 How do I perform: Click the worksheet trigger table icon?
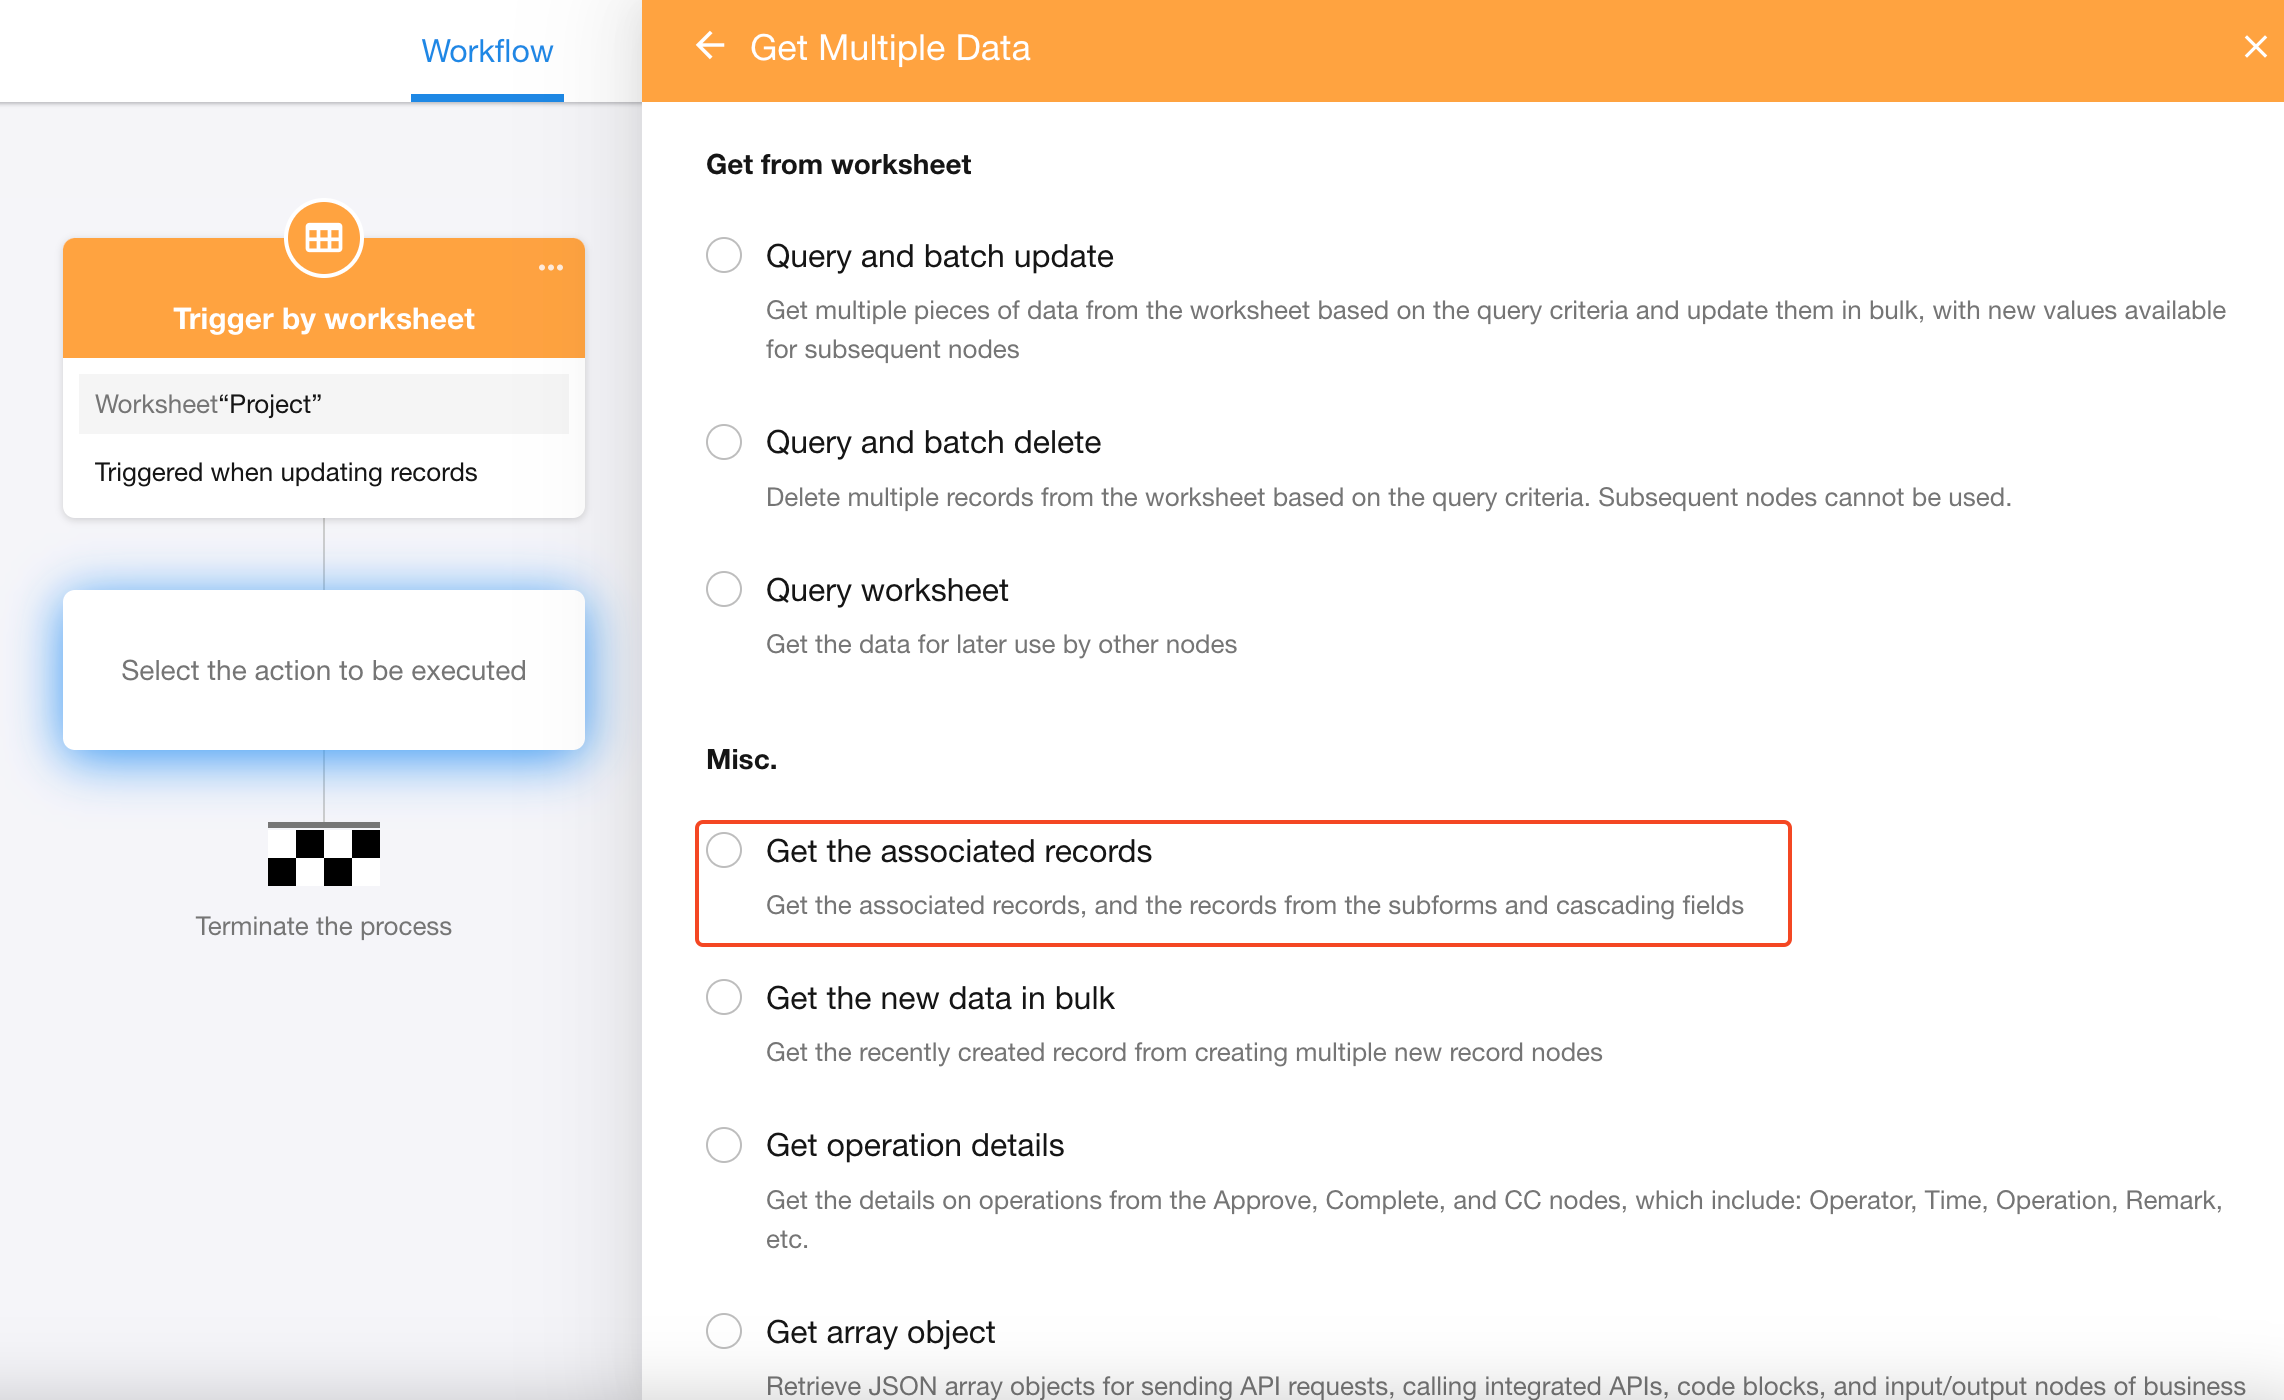[323, 238]
